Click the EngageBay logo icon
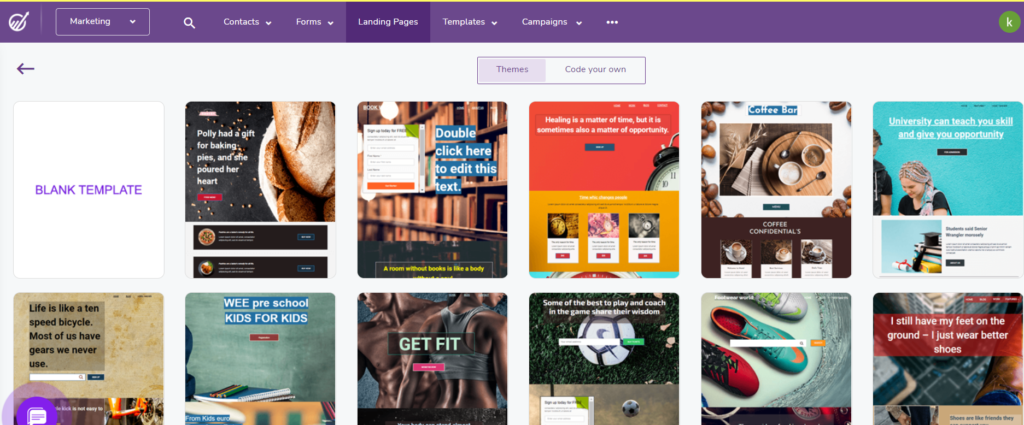This screenshot has width=1024, height=425. [x=18, y=22]
